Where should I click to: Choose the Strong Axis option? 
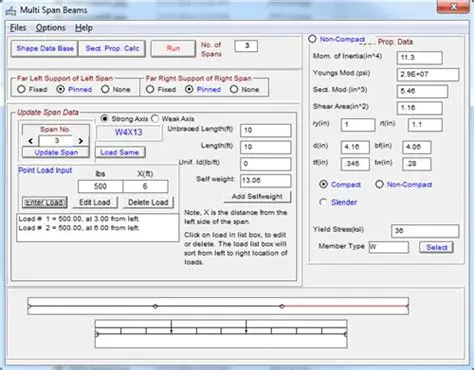pos(124,119)
